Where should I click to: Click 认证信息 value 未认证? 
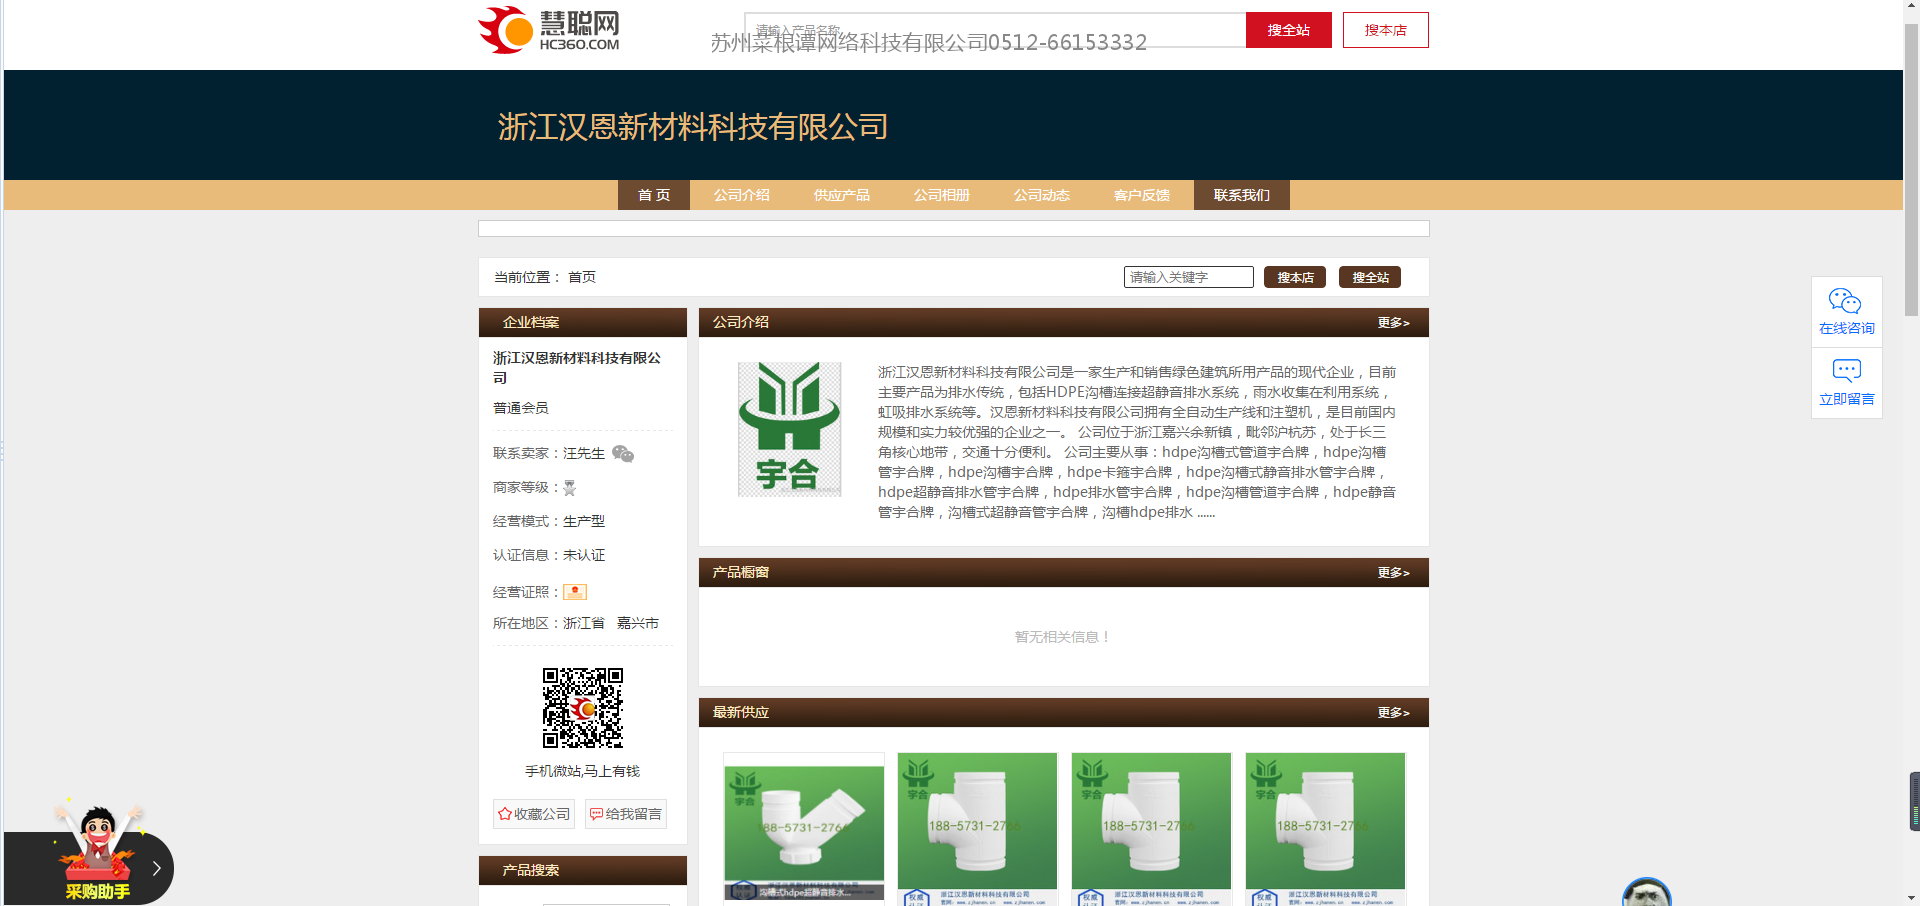click(584, 555)
